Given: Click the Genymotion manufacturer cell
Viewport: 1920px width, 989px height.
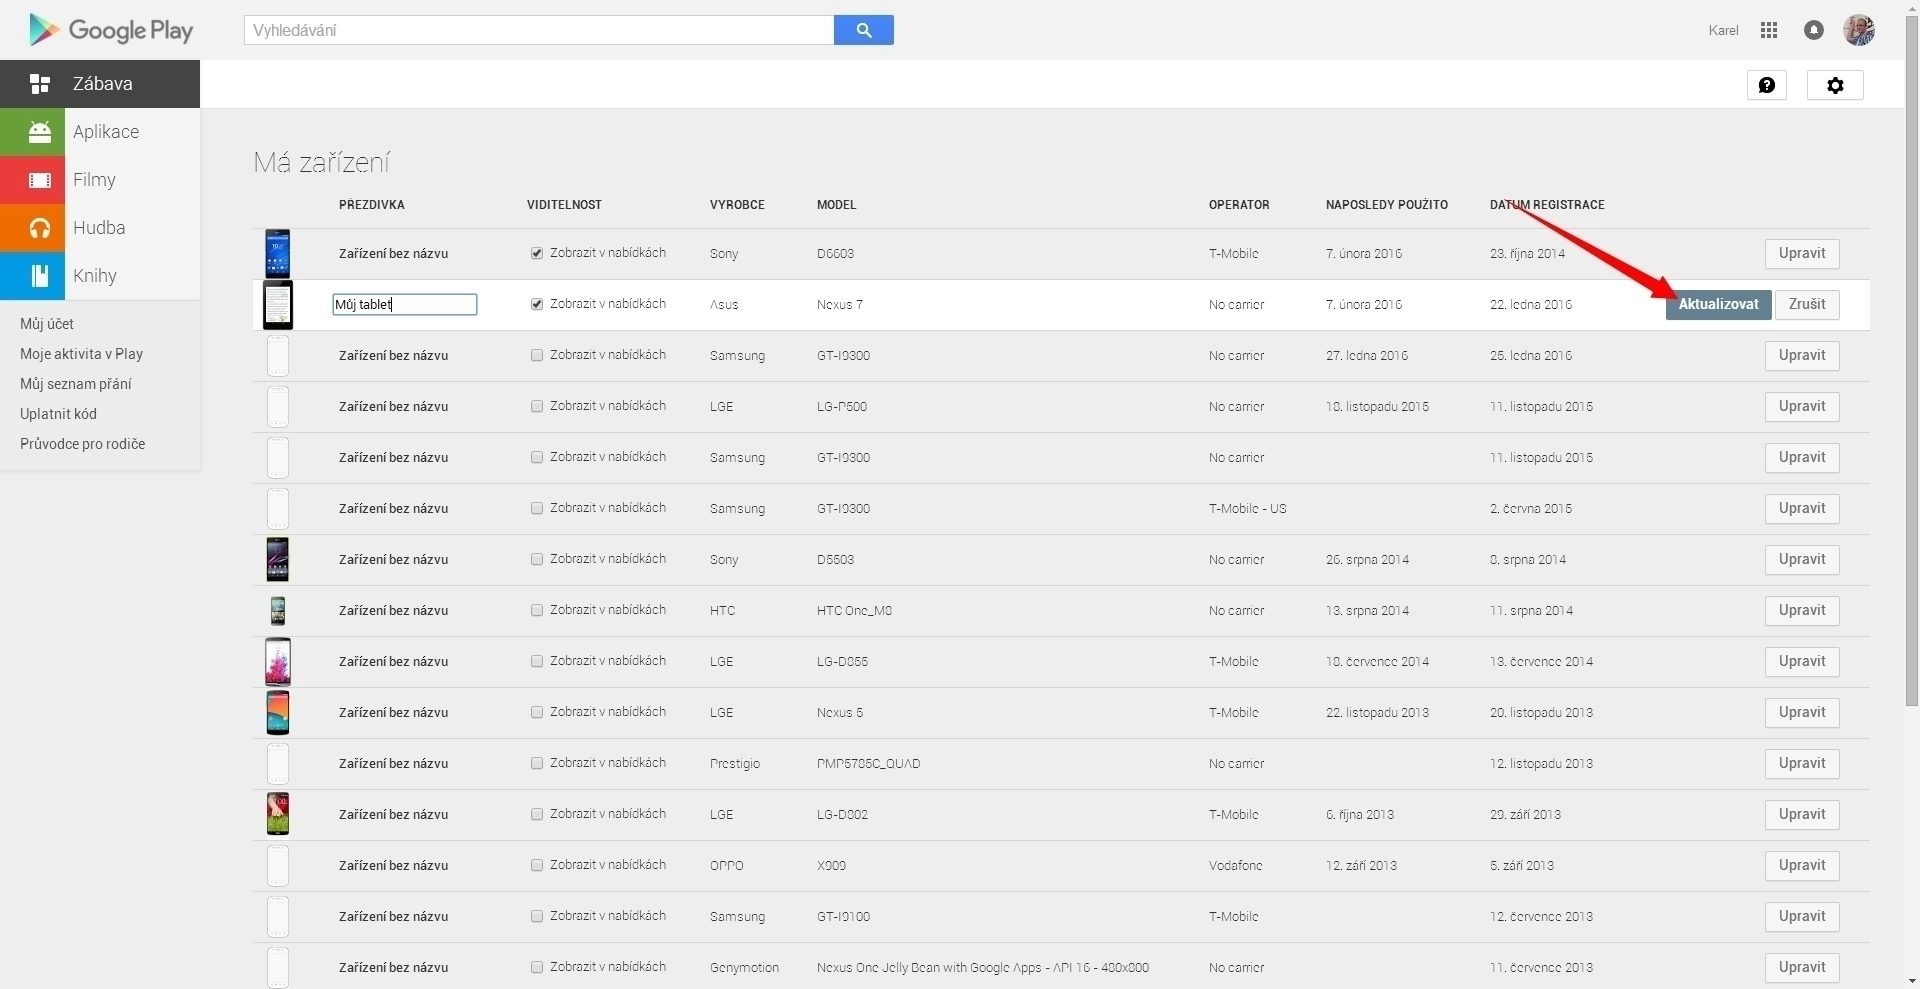Looking at the screenshot, I should (x=744, y=968).
